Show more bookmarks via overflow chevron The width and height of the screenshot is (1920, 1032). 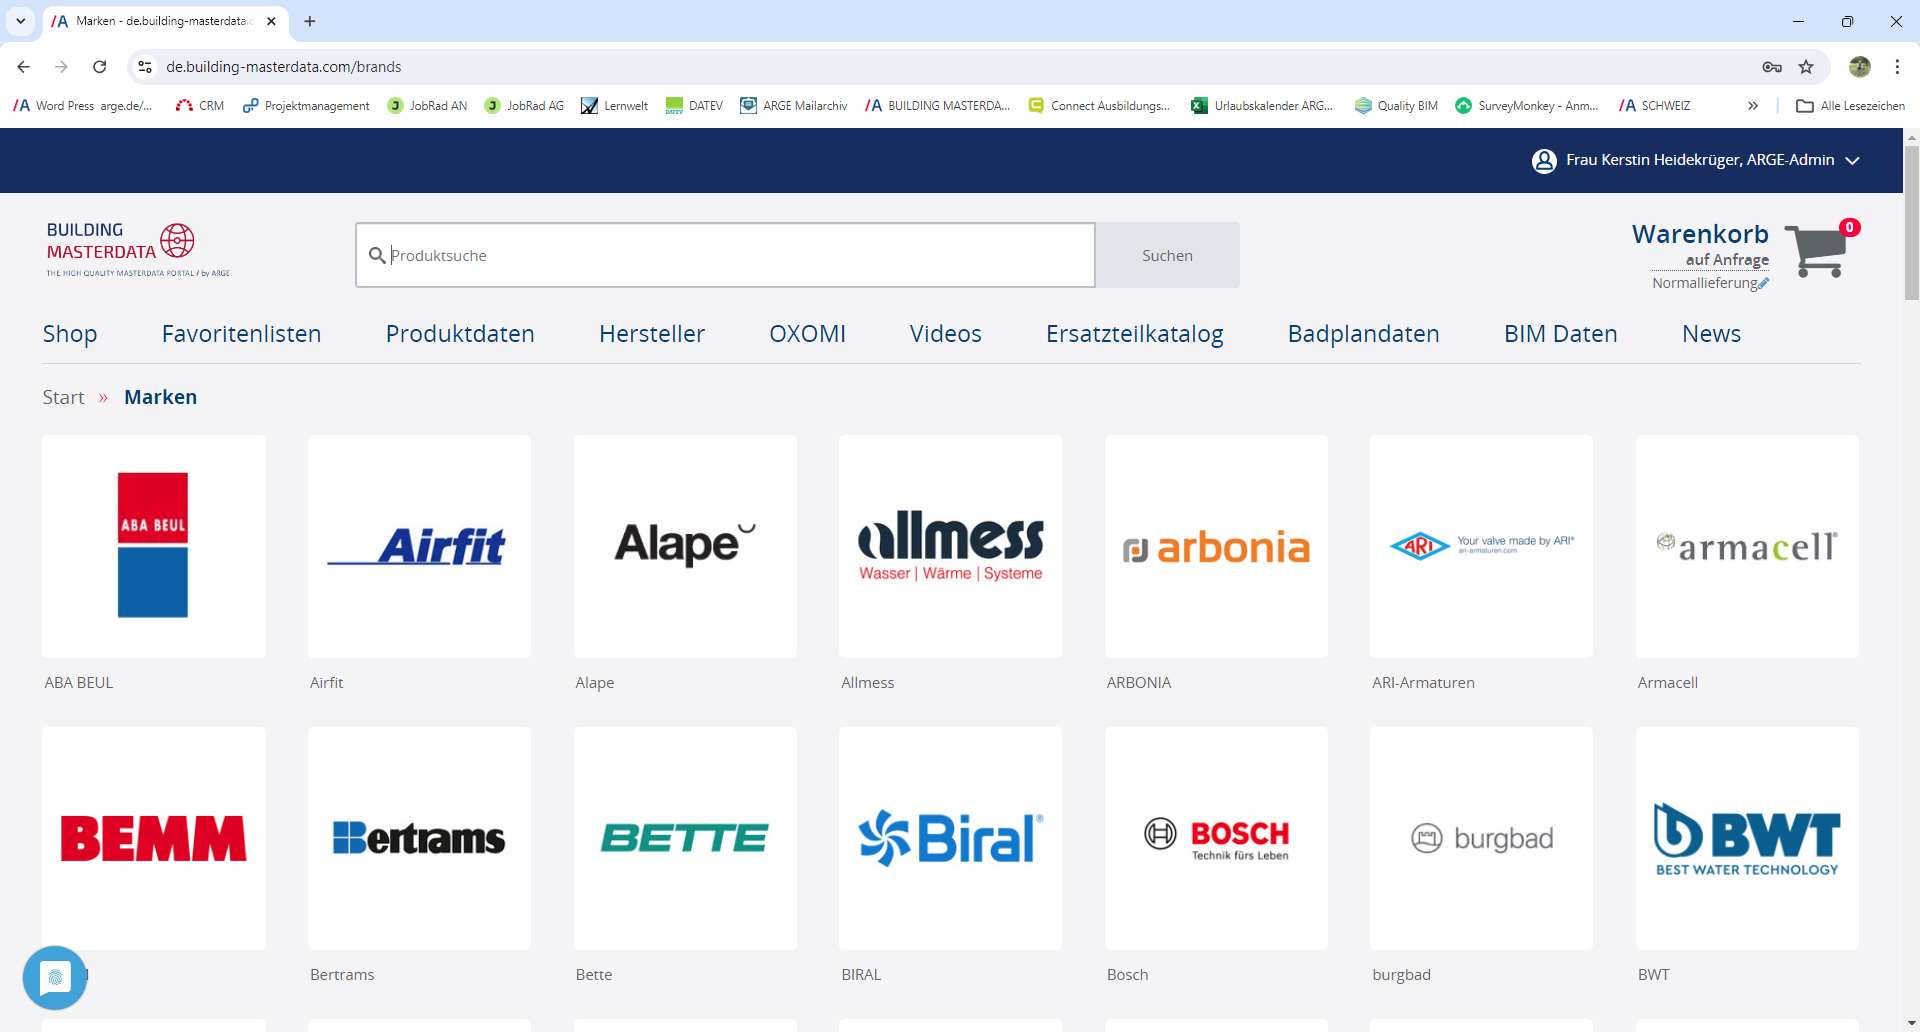point(1753,106)
